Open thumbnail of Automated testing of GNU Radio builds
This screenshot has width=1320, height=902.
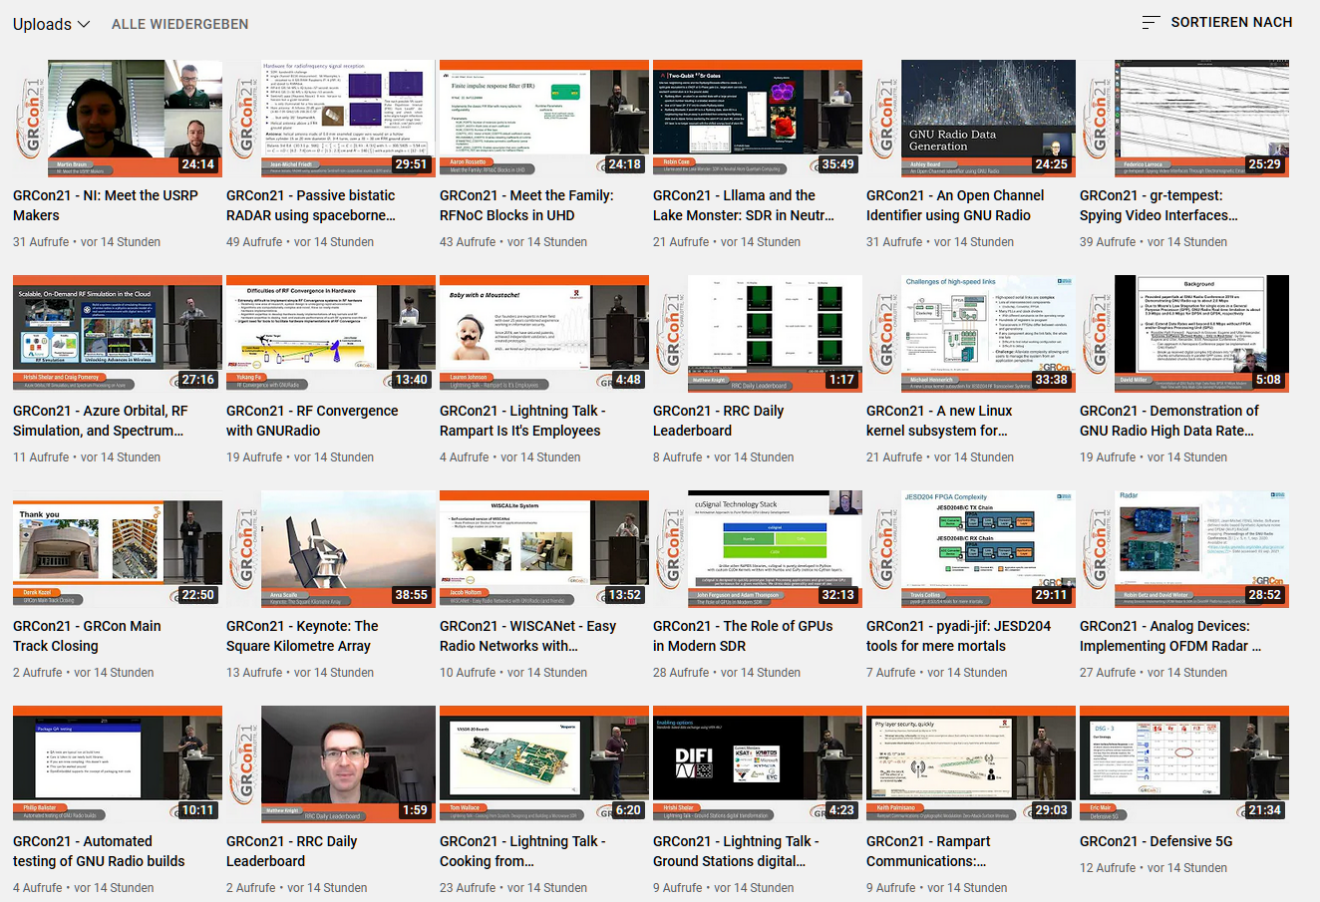(118, 764)
